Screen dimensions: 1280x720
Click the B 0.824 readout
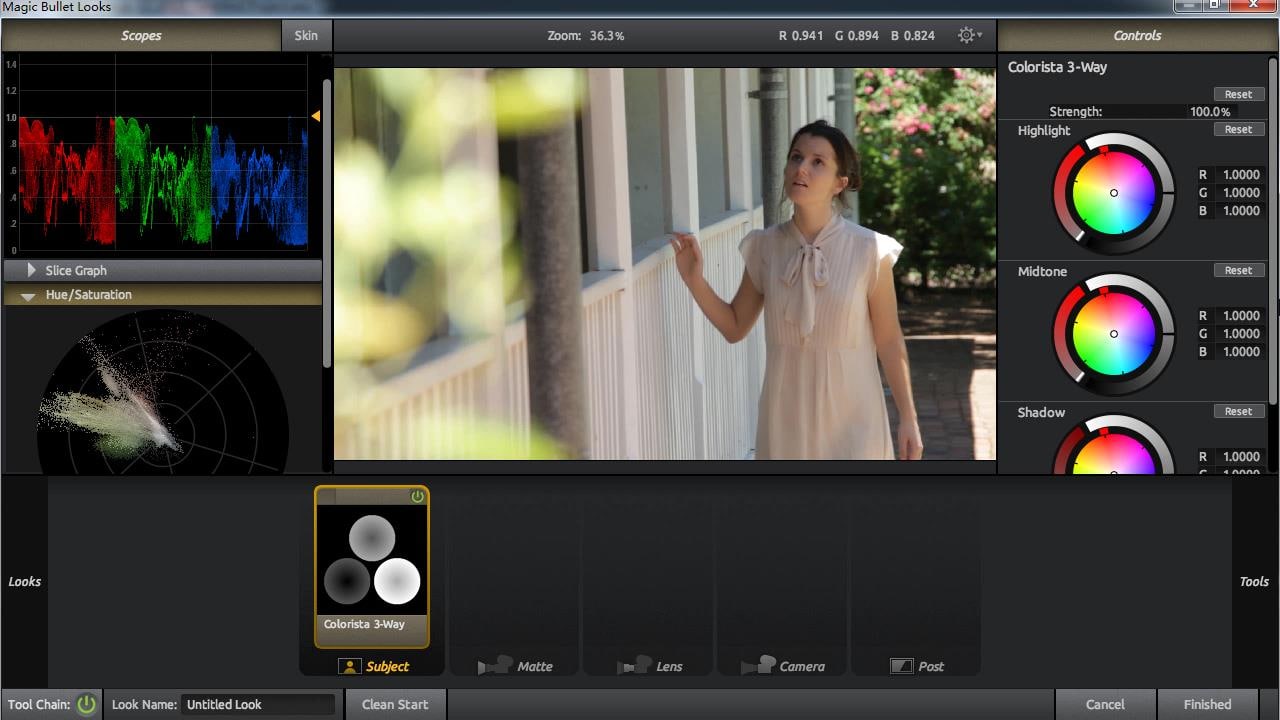tap(913, 36)
